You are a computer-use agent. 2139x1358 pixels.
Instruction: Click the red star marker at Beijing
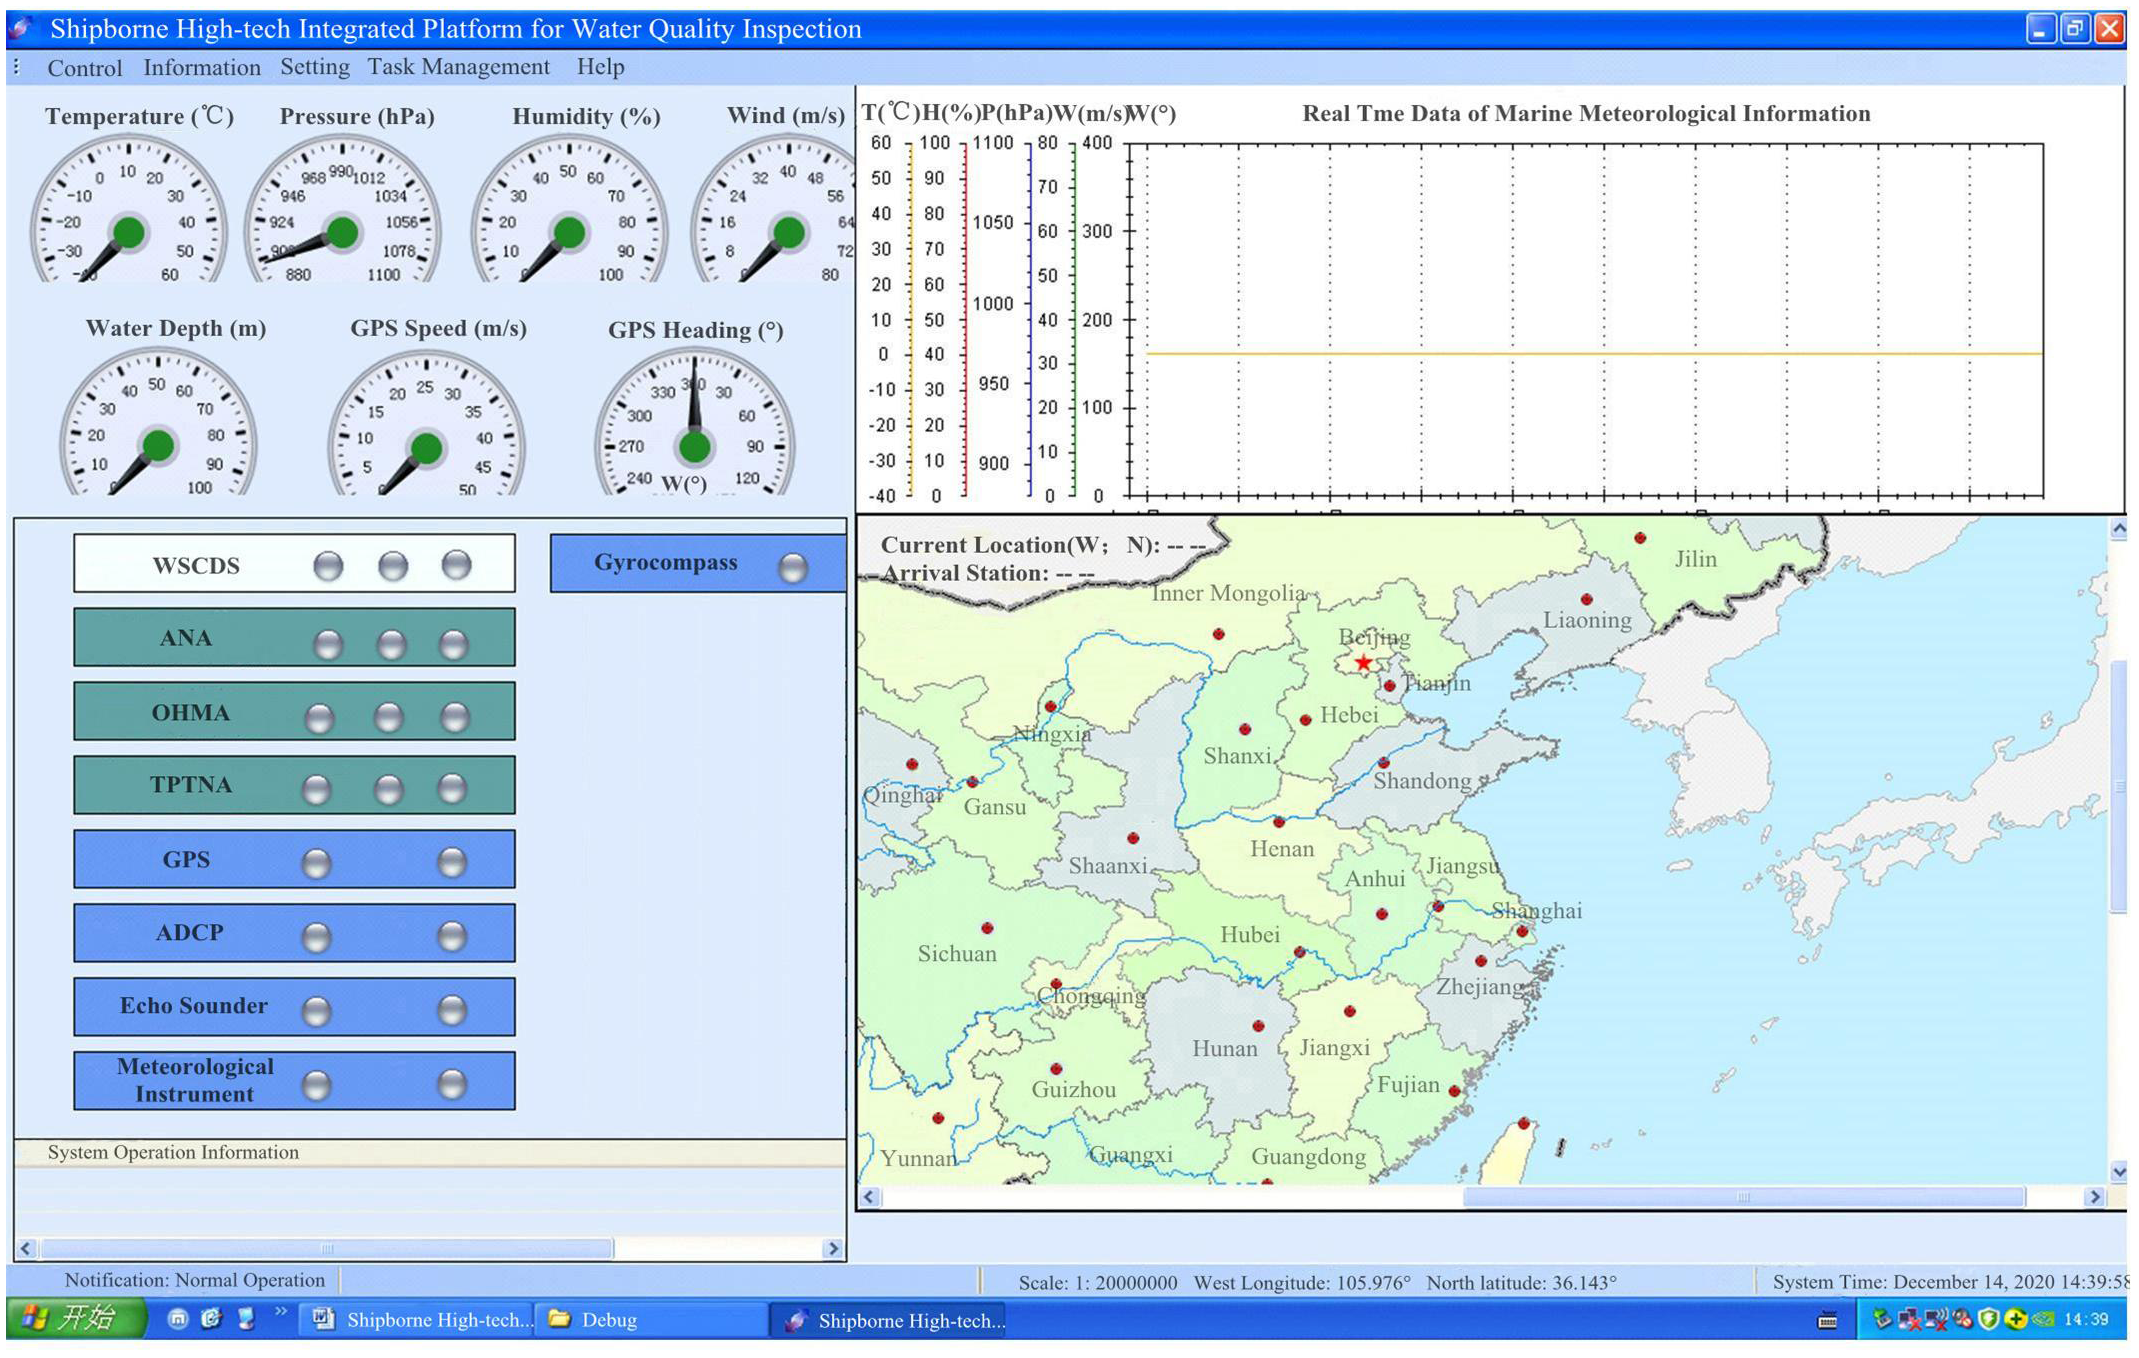1365,663
